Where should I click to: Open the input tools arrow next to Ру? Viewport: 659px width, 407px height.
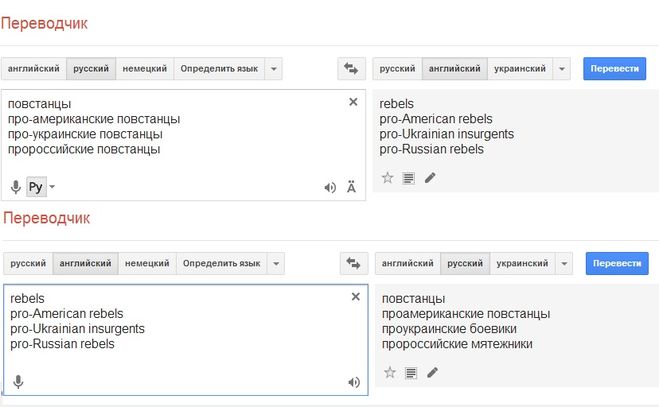coord(52,187)
